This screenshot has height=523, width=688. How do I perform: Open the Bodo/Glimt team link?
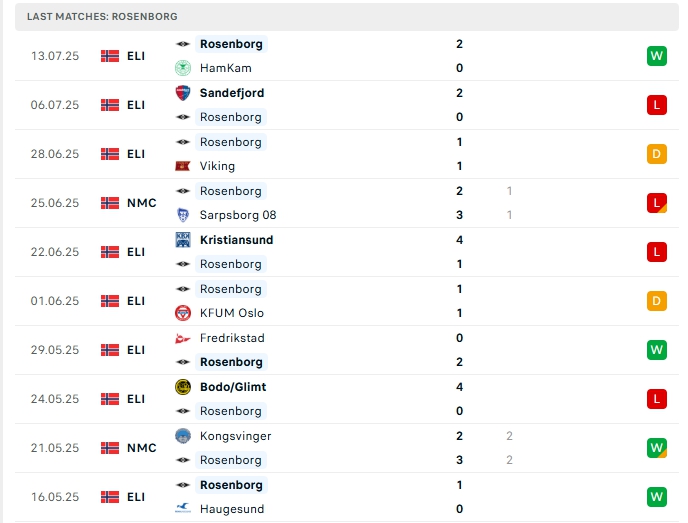click(233, 387)
